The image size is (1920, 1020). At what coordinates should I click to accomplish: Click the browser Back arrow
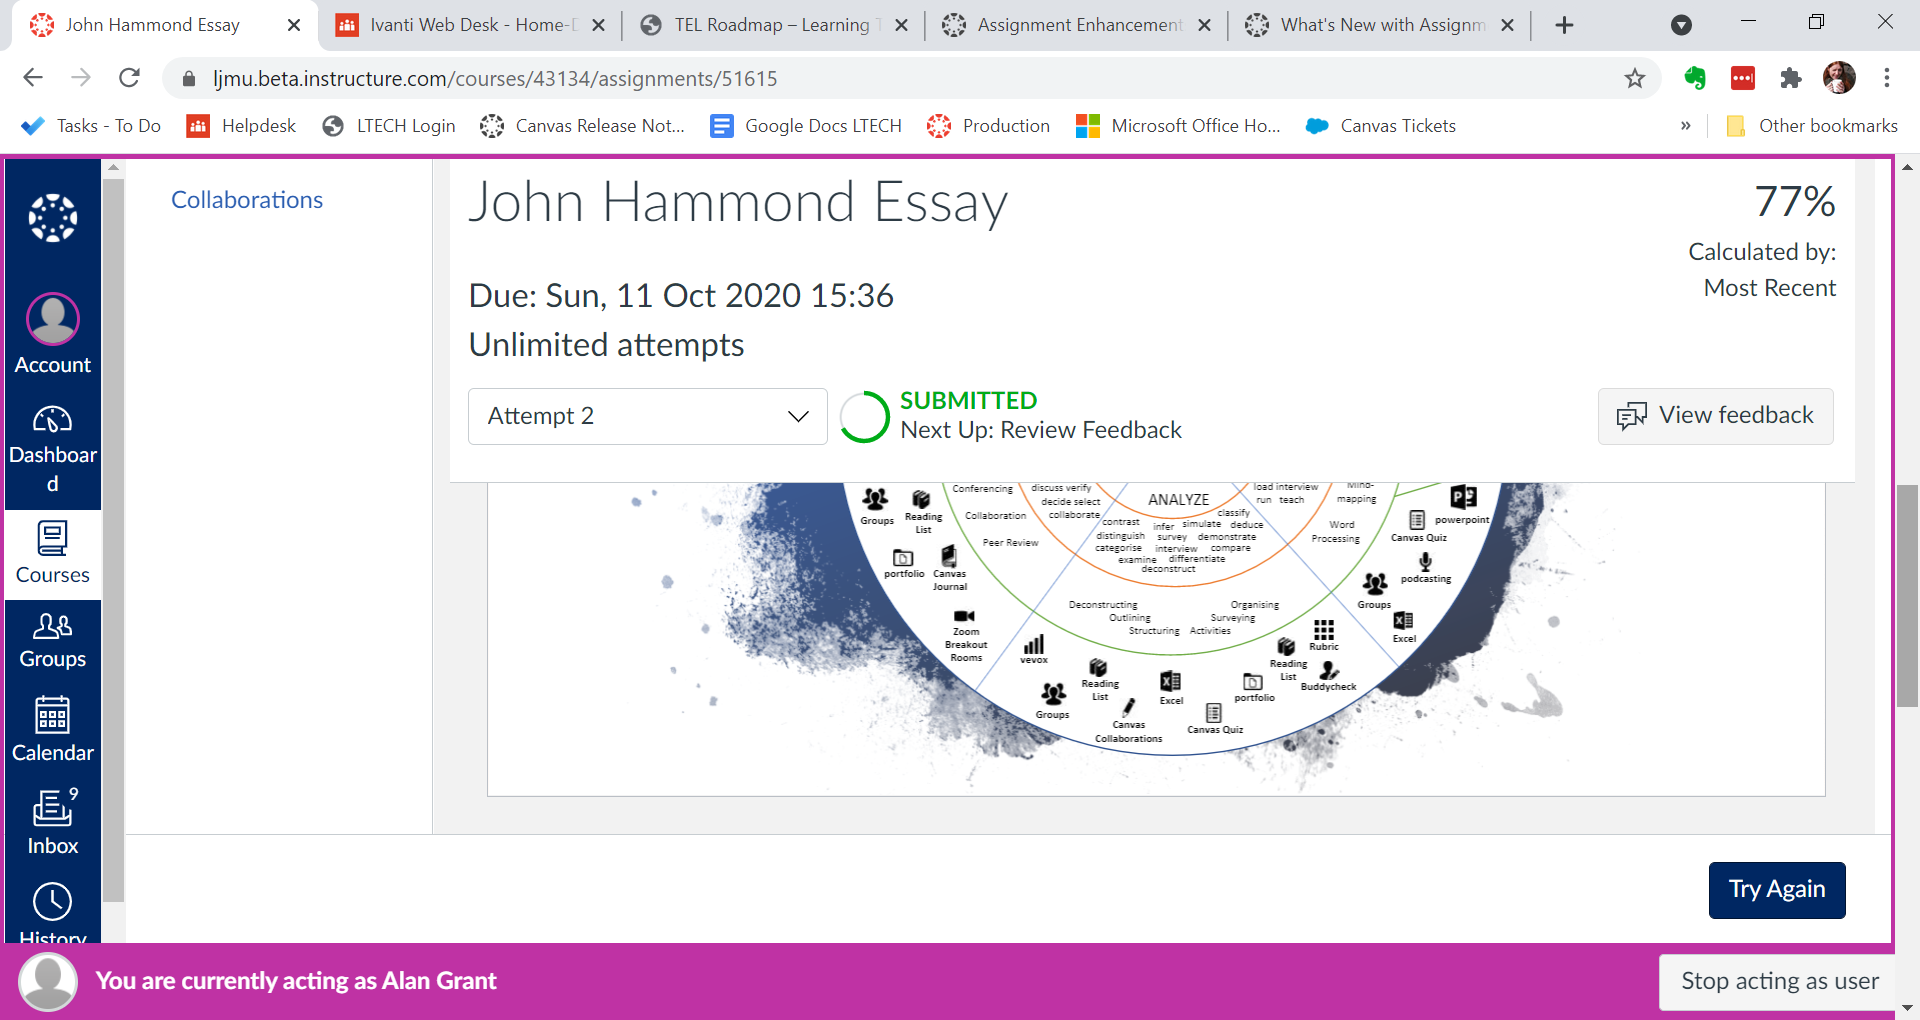pos(33,78)
